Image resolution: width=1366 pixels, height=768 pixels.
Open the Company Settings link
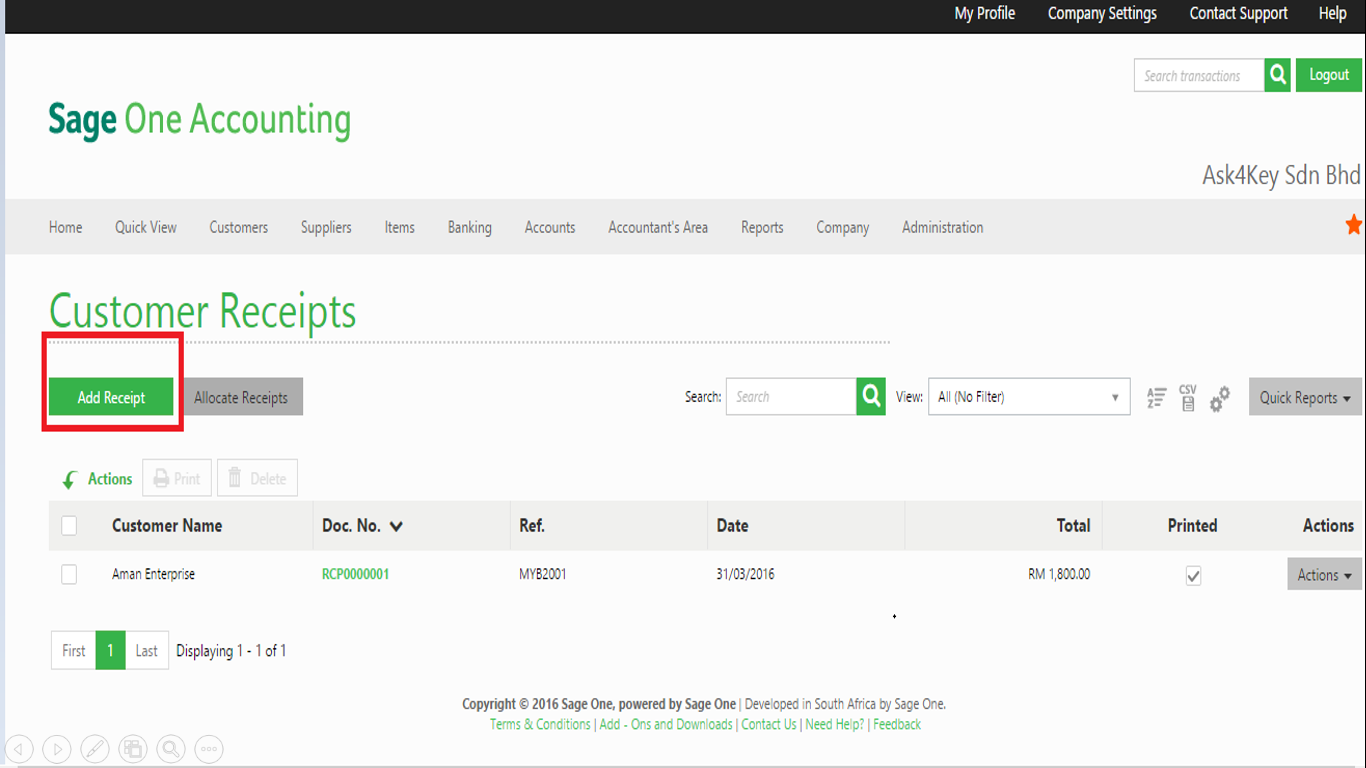[x=1102, y=14]
